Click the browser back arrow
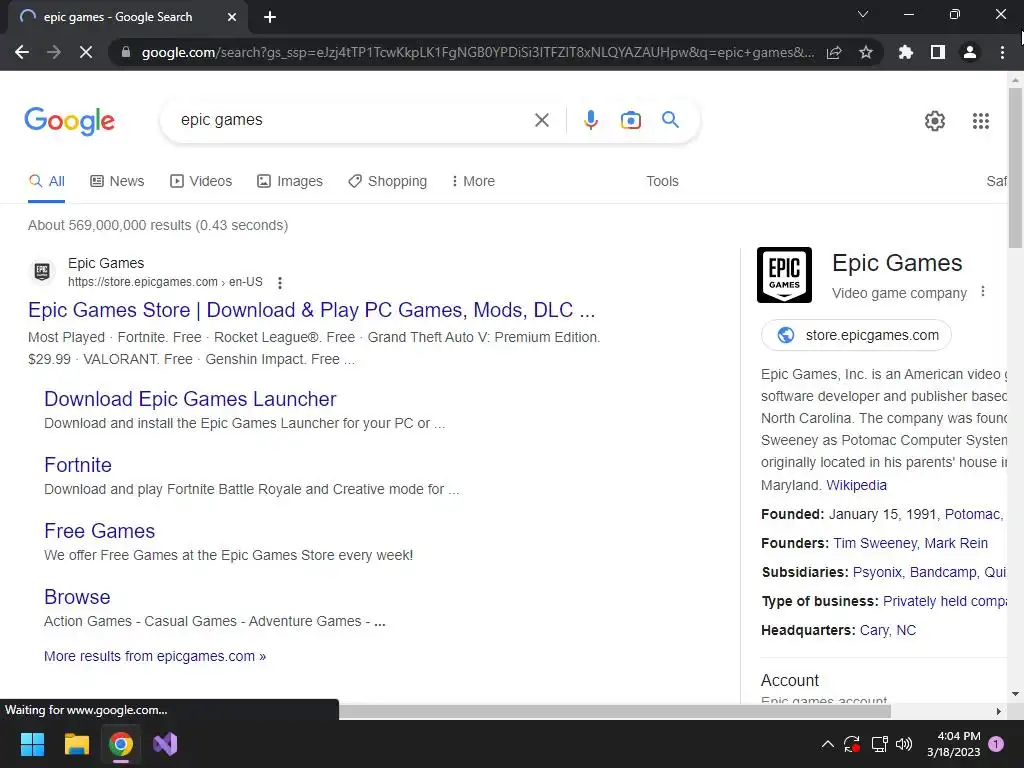This screenshot has height=768, width=1024. 22,52
